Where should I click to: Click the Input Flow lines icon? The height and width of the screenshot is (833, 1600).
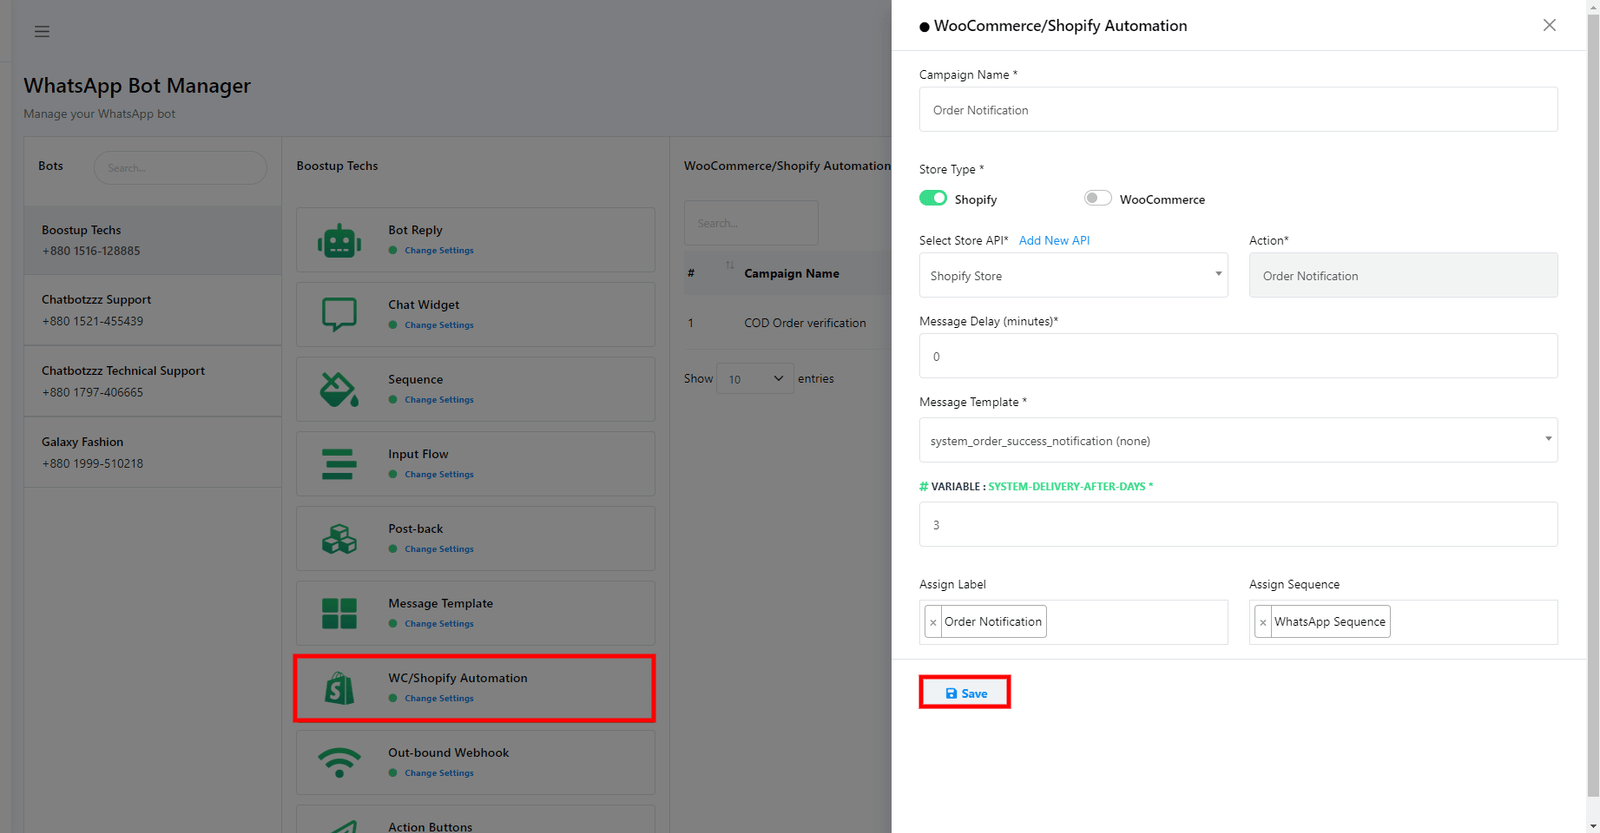(x=339, y=464)
